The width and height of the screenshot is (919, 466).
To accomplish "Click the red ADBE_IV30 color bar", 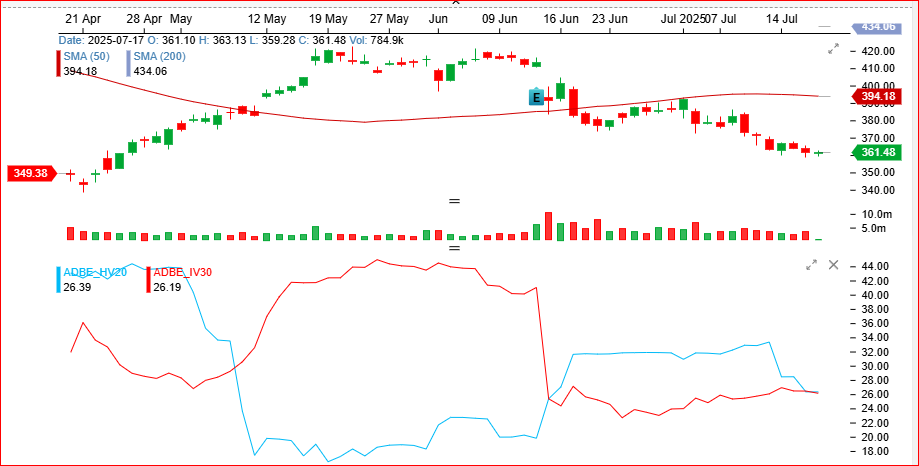I will (147, 280).
